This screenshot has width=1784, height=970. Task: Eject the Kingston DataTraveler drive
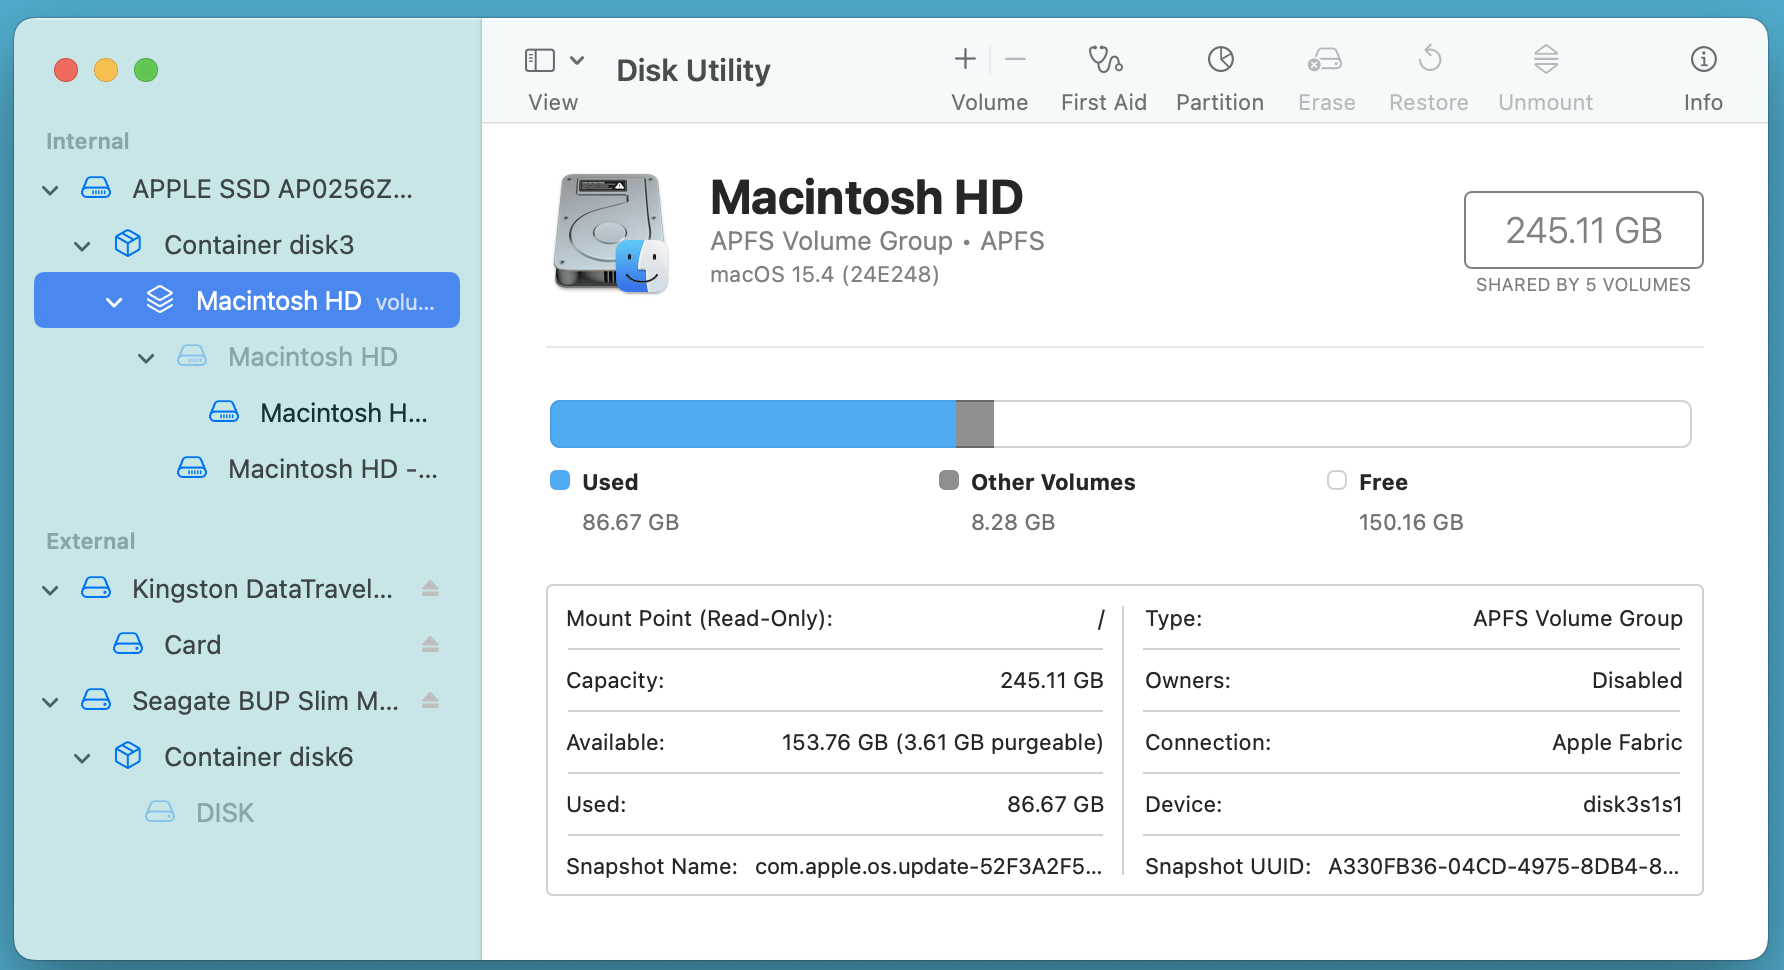tap(430, 589)
